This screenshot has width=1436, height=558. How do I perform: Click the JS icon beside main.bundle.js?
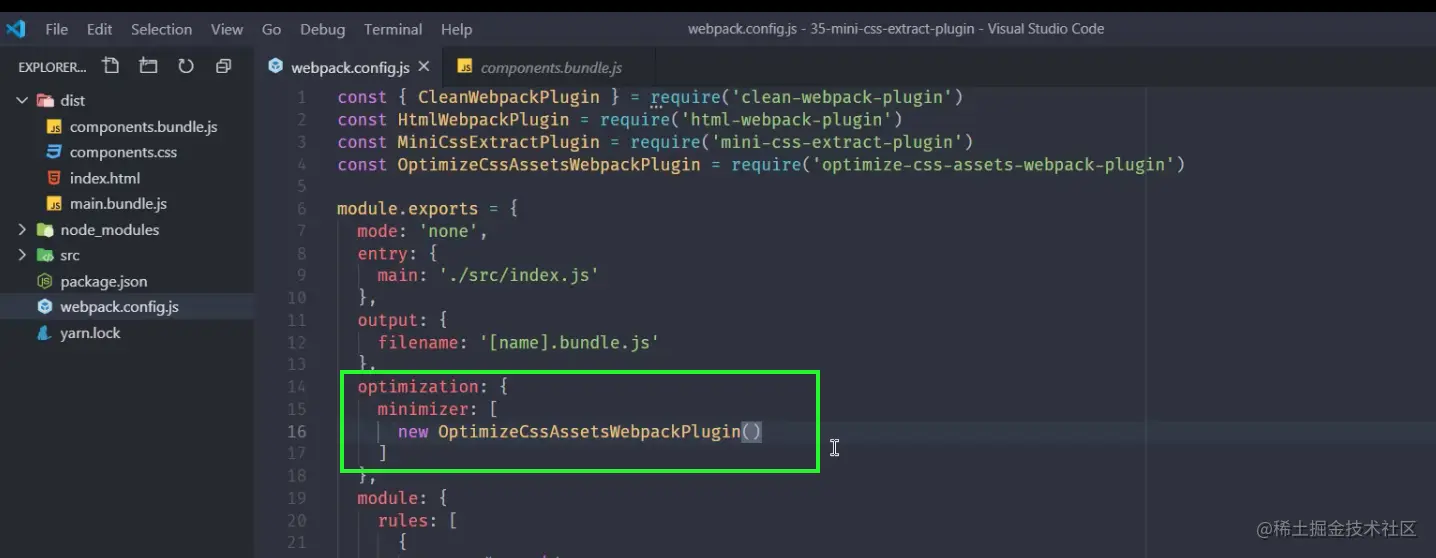54,203
